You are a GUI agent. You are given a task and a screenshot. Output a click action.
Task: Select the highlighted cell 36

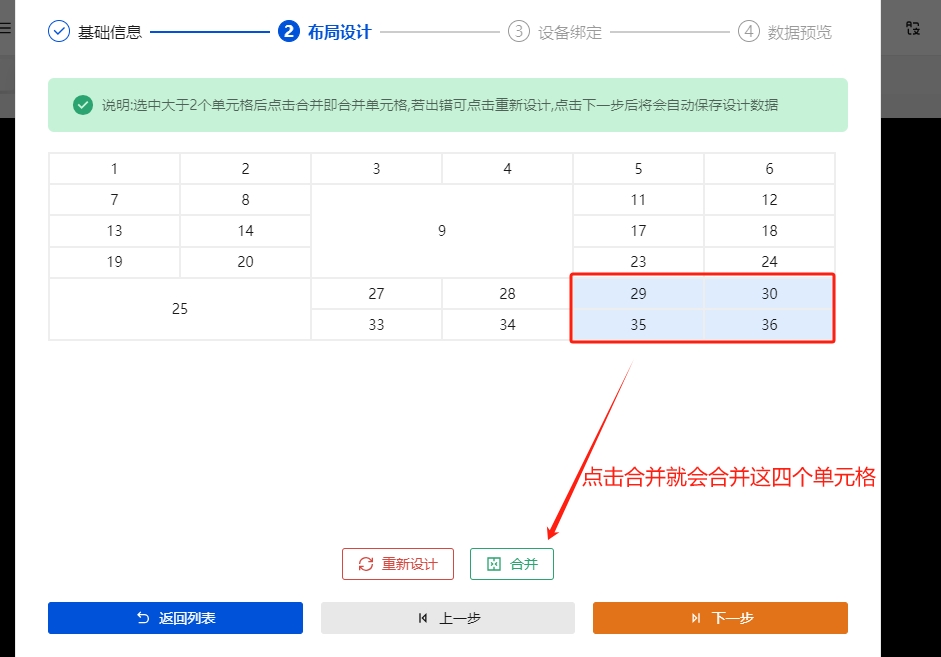point(768,324)
